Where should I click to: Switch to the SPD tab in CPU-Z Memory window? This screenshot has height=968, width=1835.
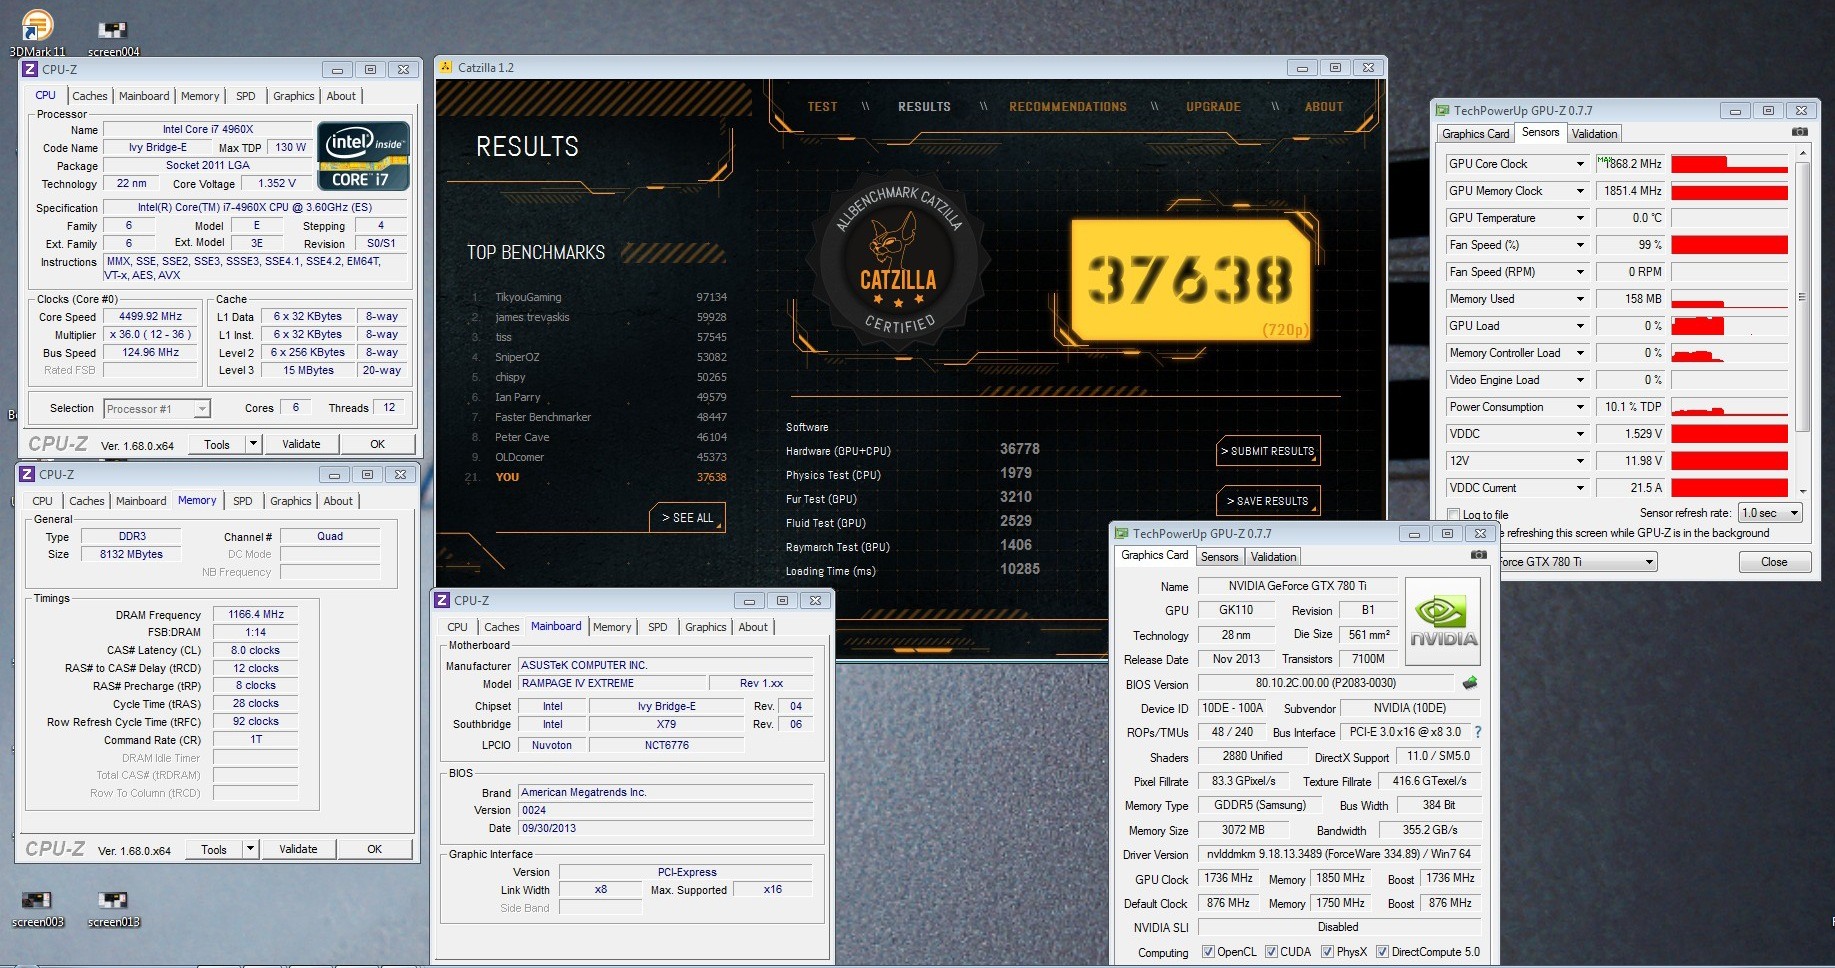coord(243,501)
